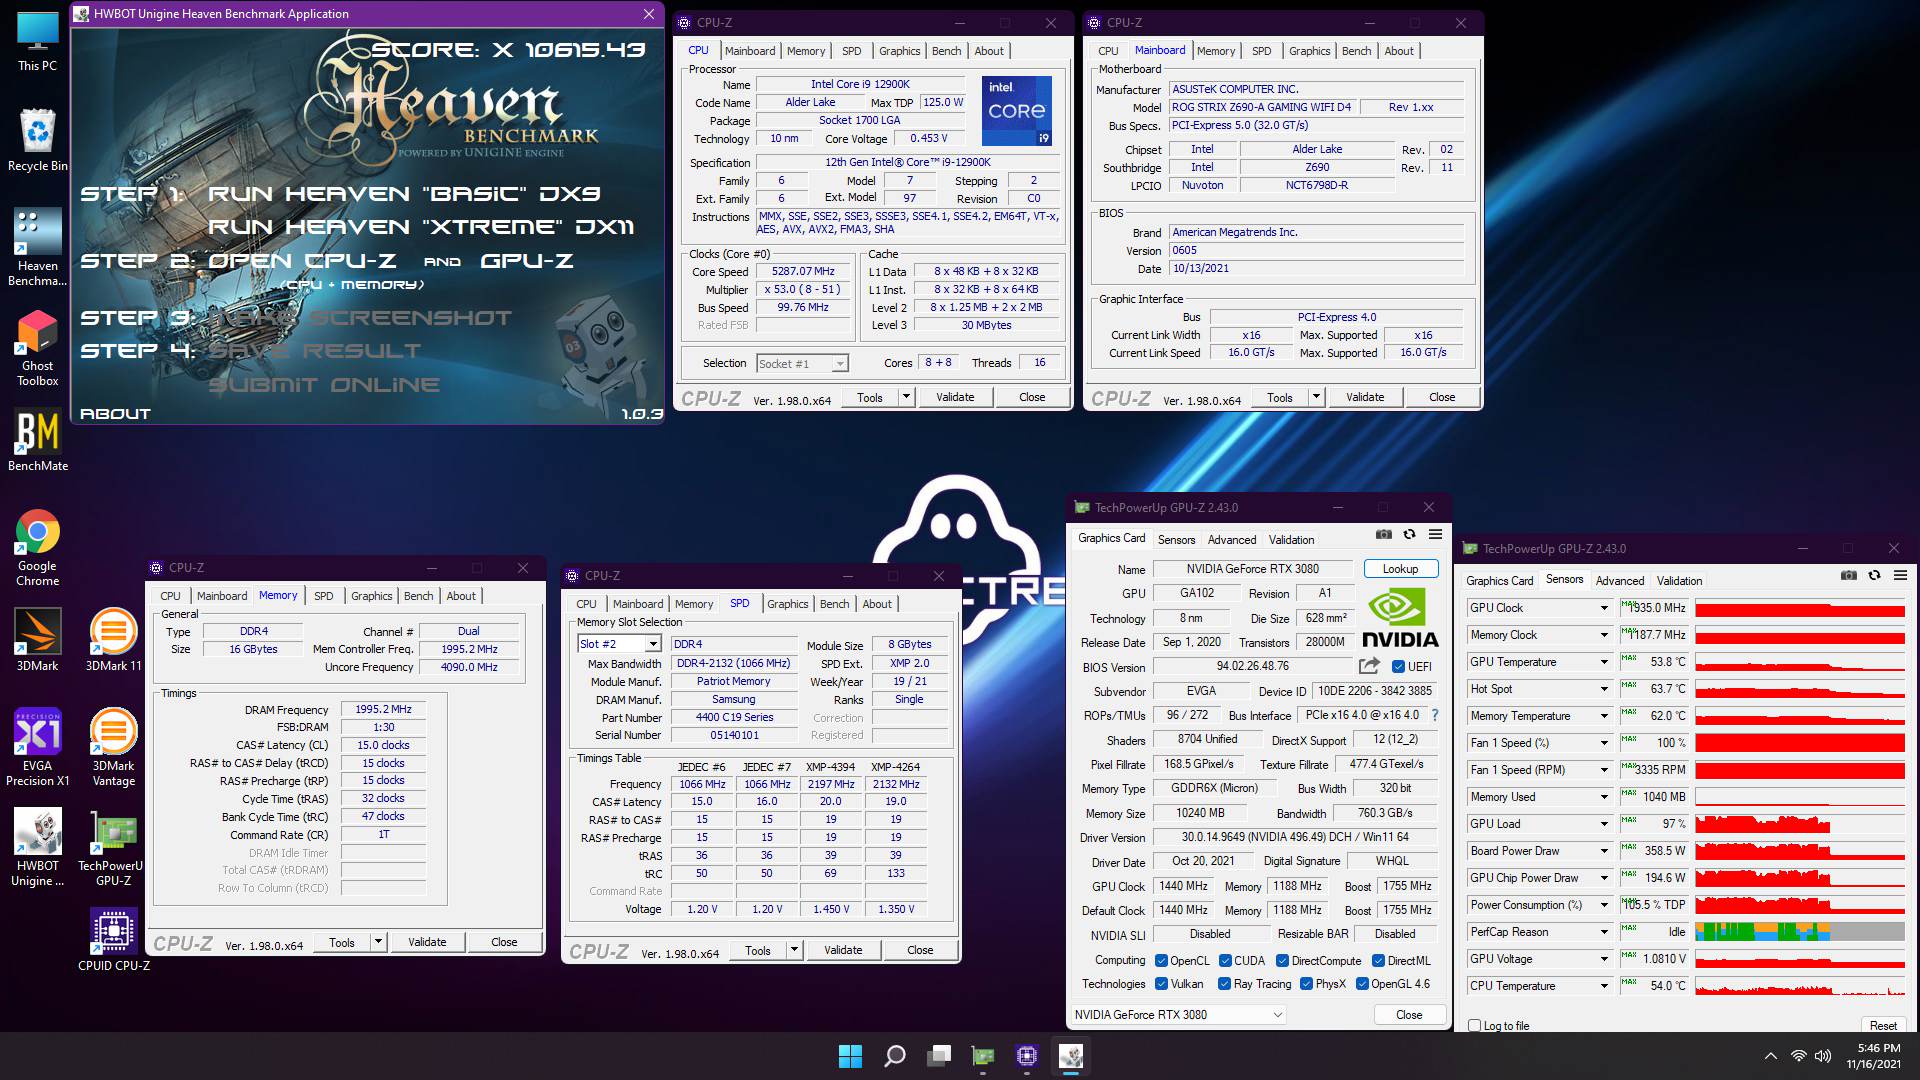Open the NVIDIA GeForce RTX 3080 GPU selector dropdown

(1177, 1015)
